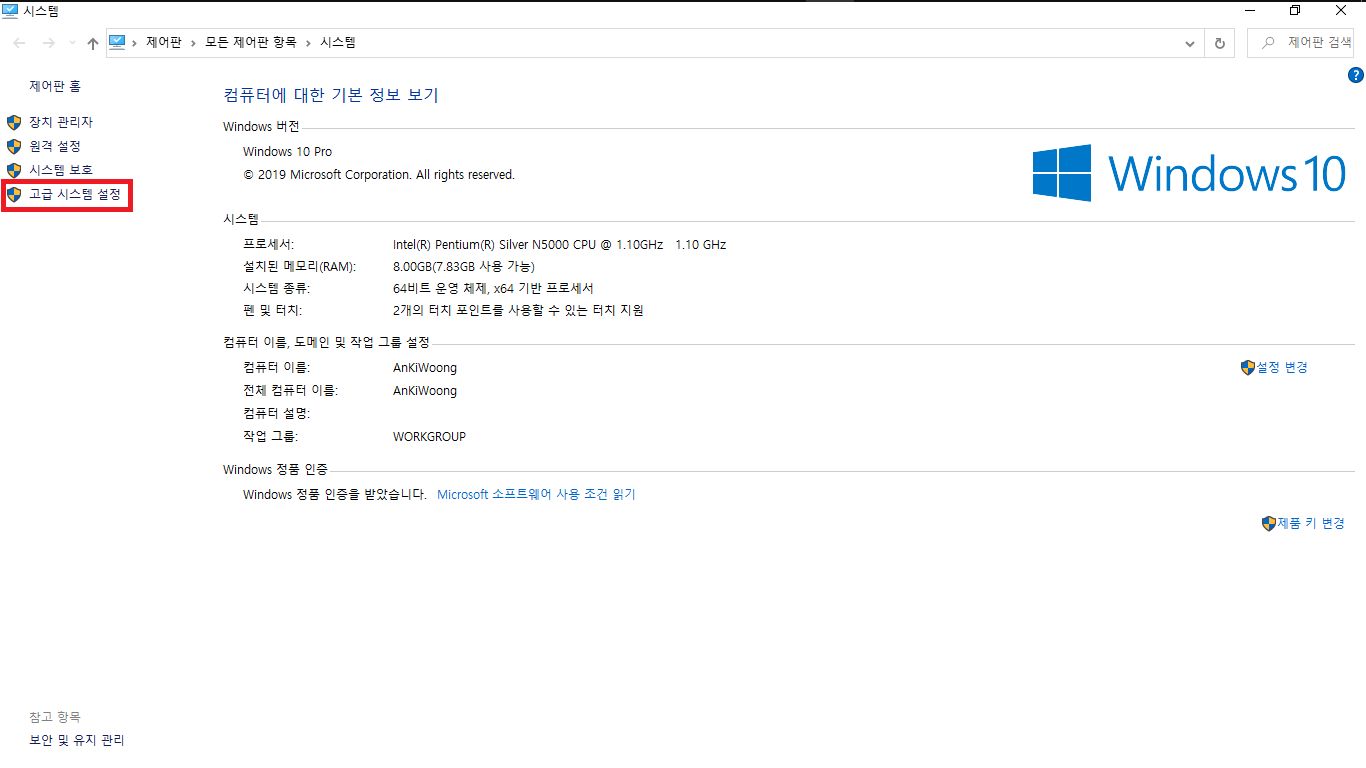The height and width of the screenshot is (768, 1366).
Task: Click the 8.00GB installed memory value
Action: (464, 266)
